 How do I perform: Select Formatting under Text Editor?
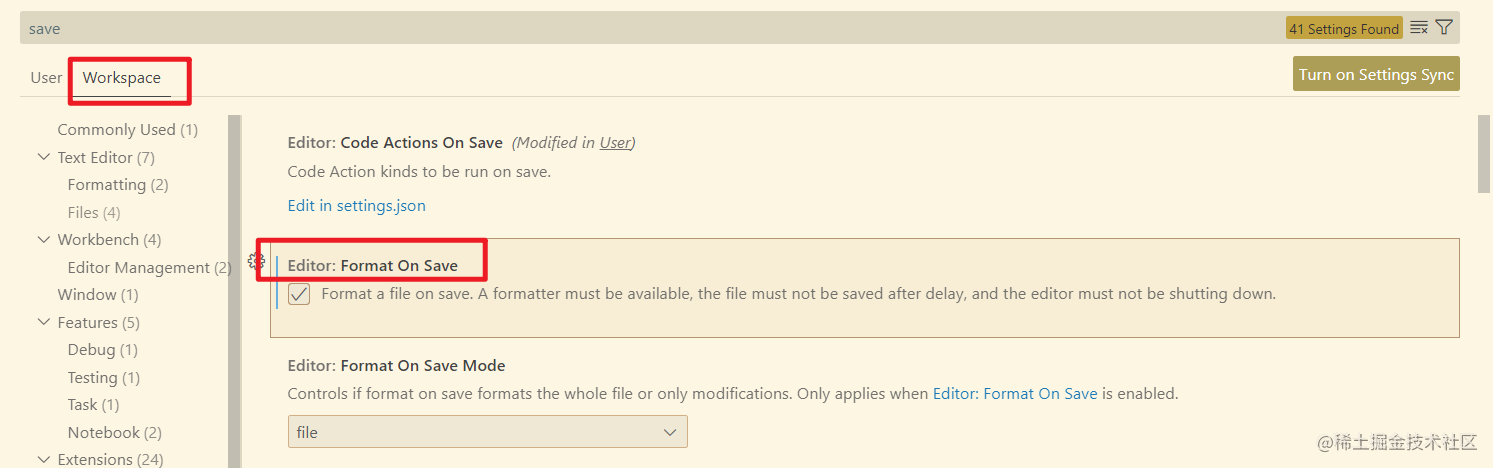click(x=118, y=185)
